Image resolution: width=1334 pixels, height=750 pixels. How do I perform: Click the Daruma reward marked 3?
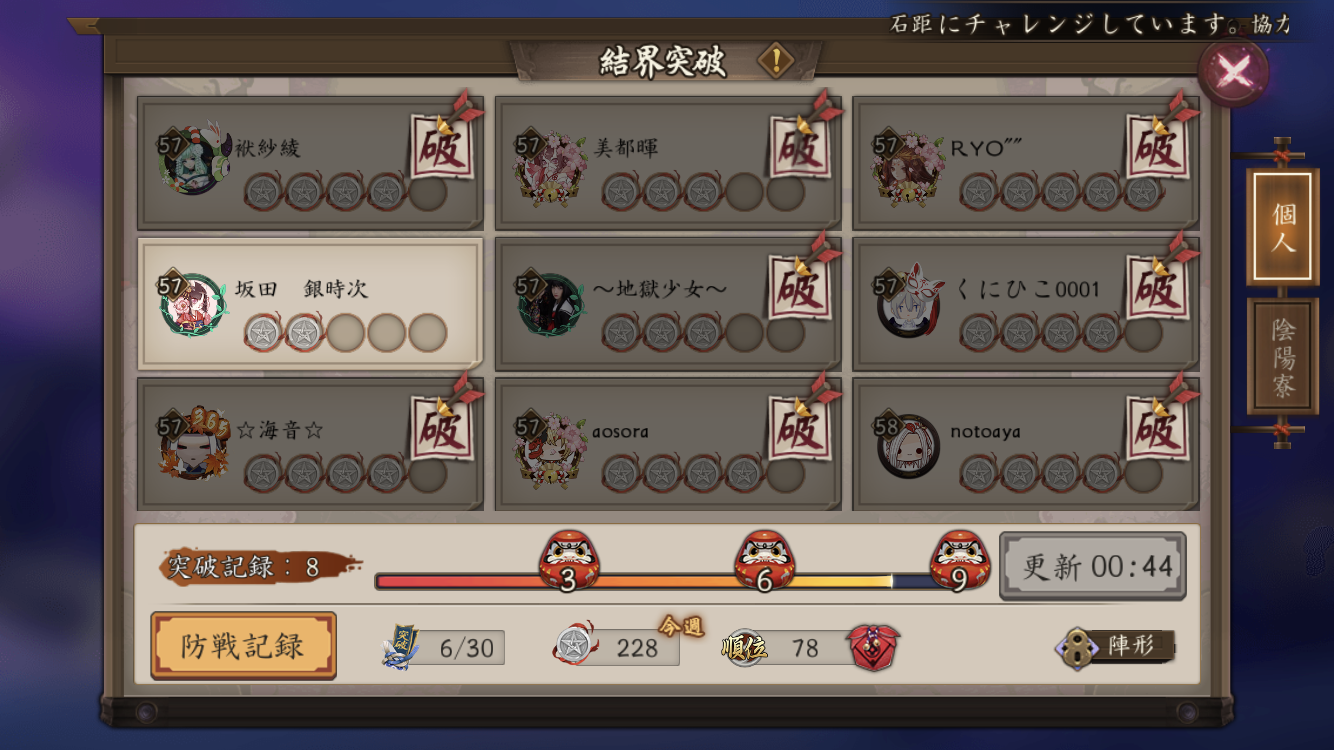[568, 561]
